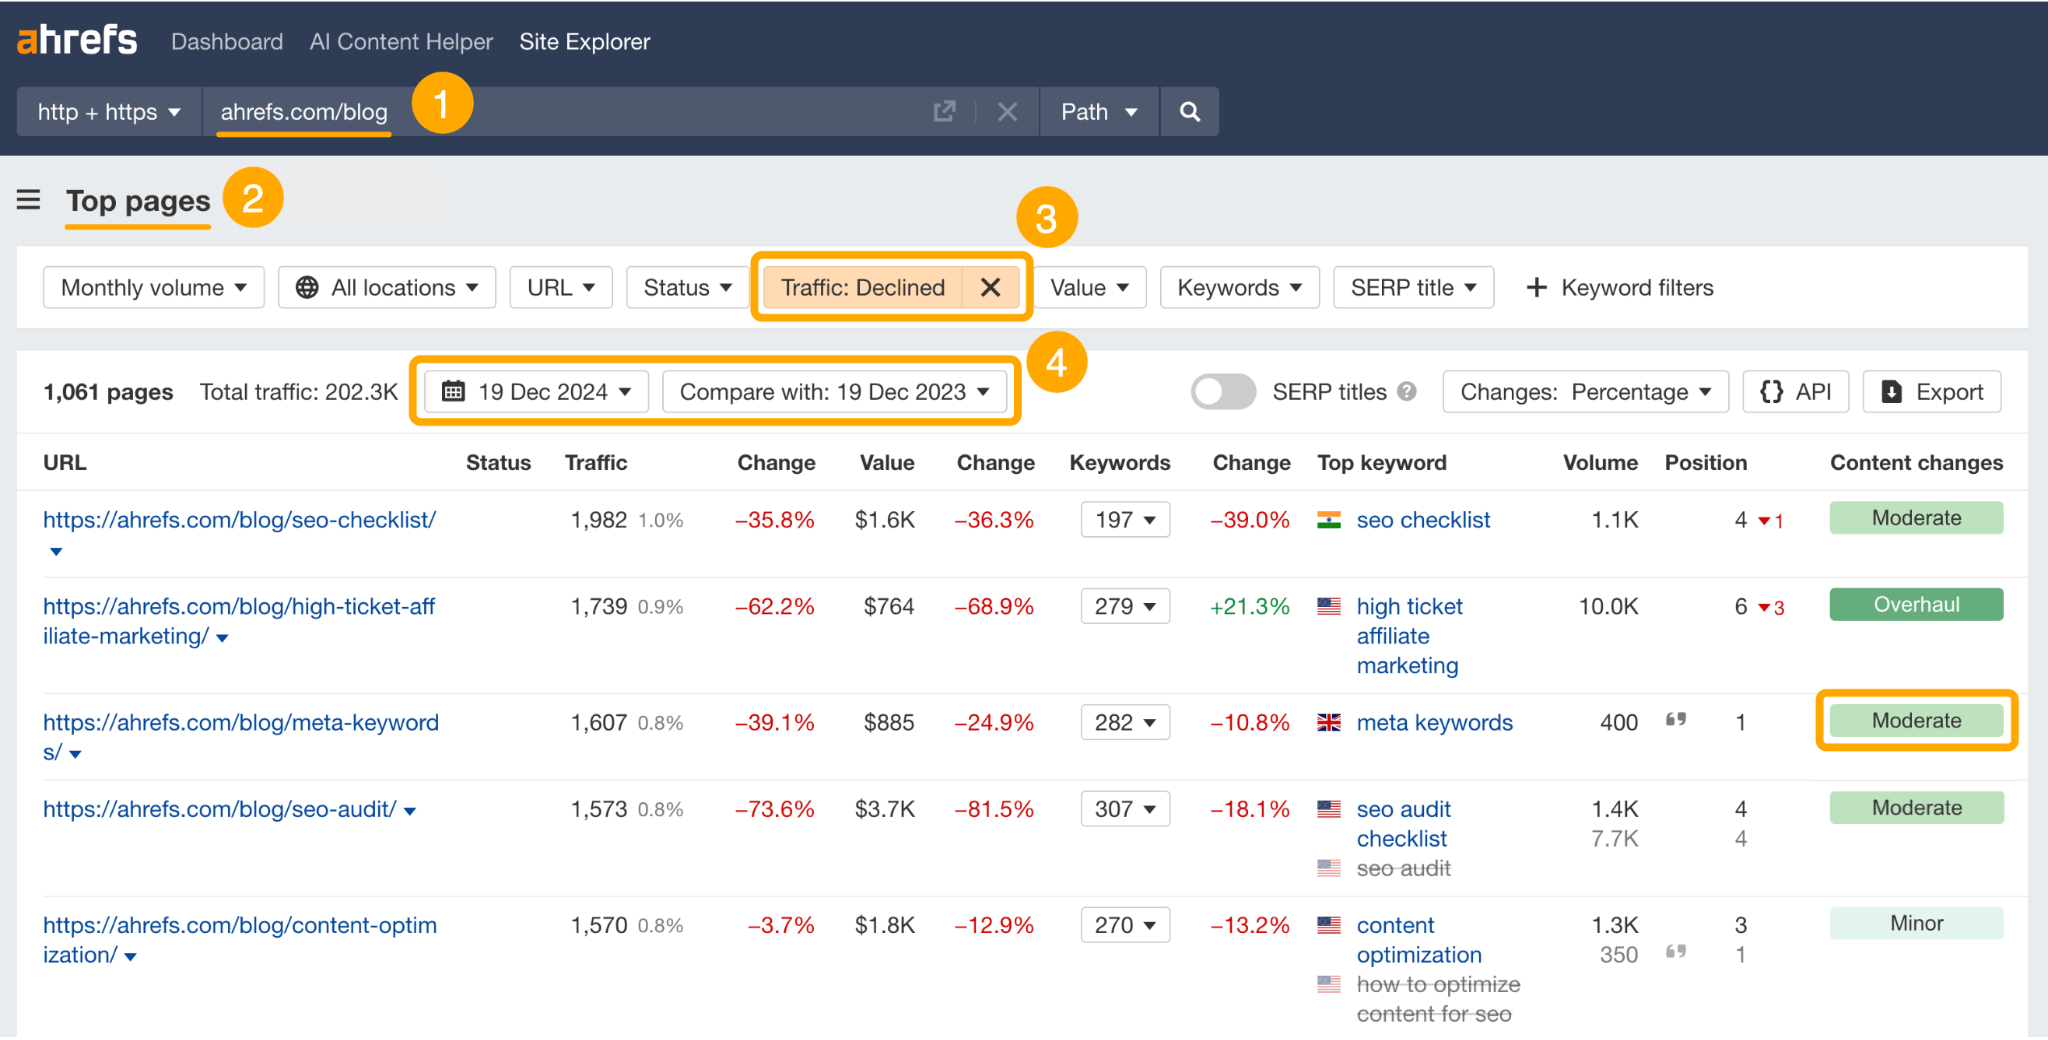Enable the SERP titles toggle
Viewport: 2048px width, 1040px height.
pyautogui.click(x=1223, y=391)
